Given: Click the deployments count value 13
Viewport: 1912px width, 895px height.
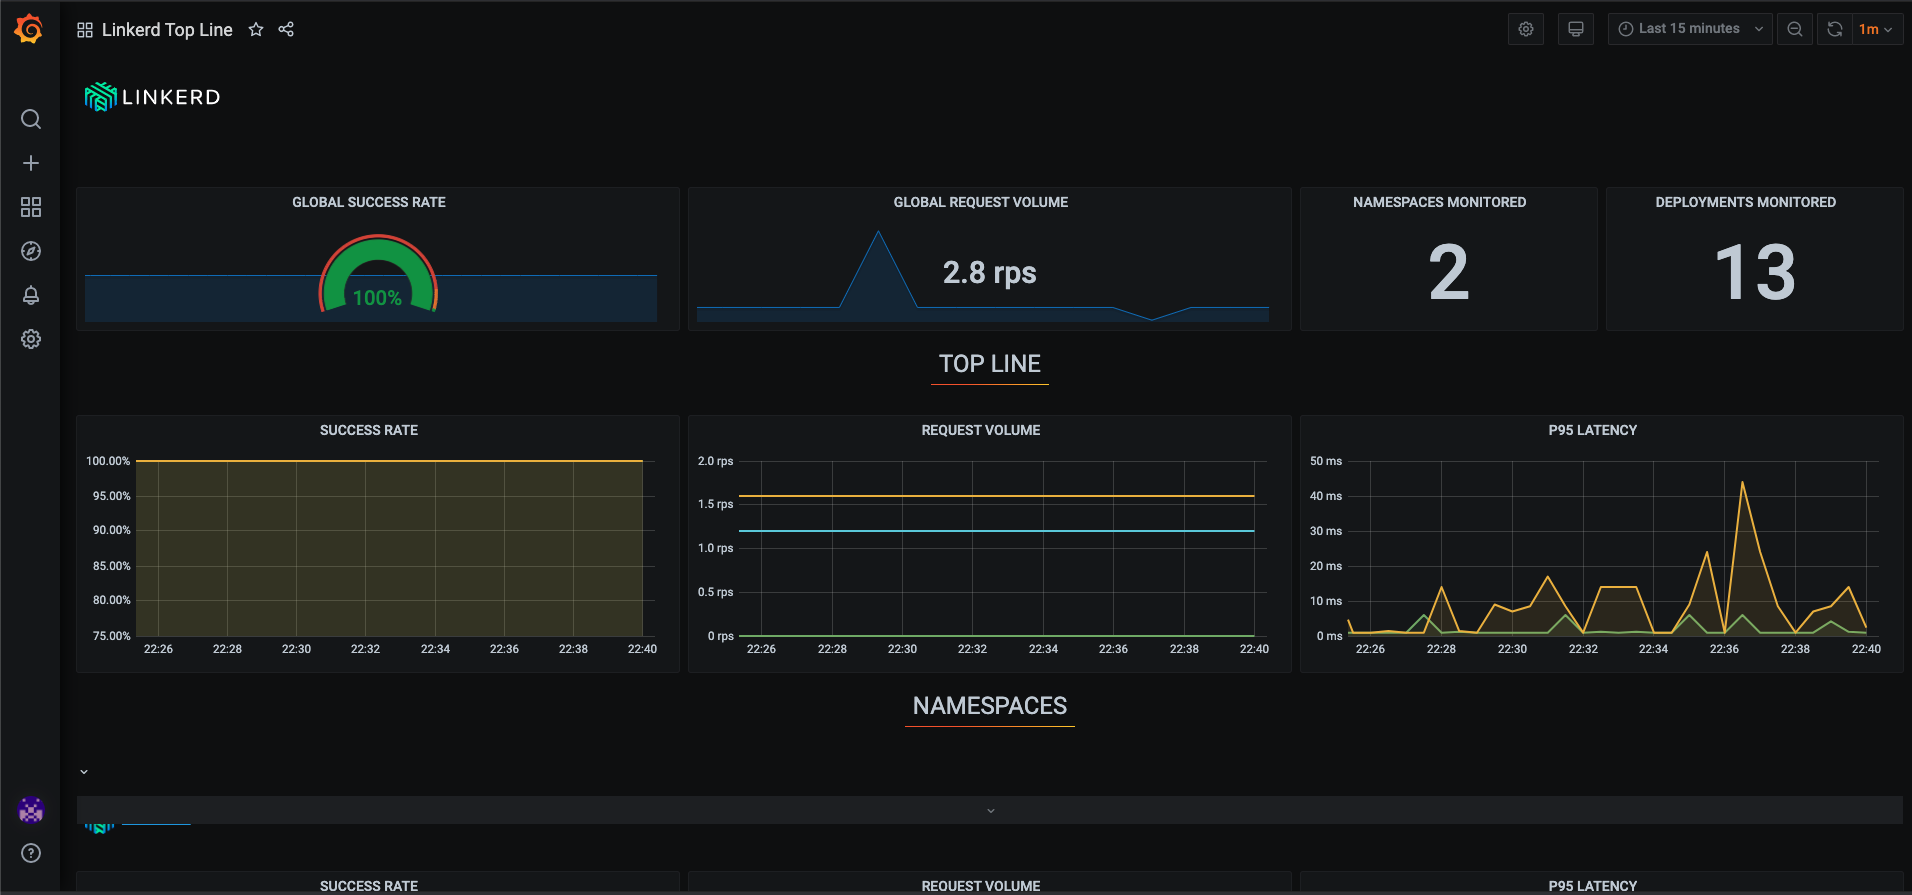Looking at the screenshot, I should click(x=1755, y=272).
